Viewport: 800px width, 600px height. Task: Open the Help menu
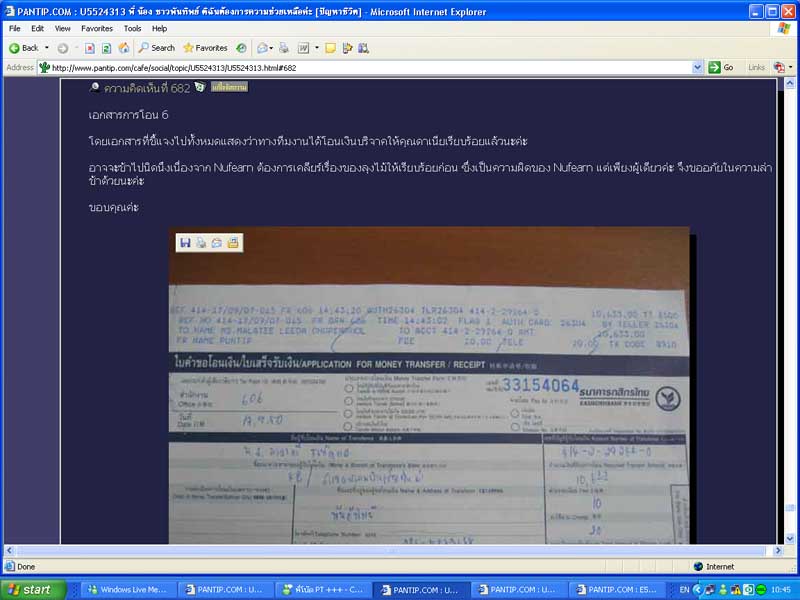coord(159,29)
